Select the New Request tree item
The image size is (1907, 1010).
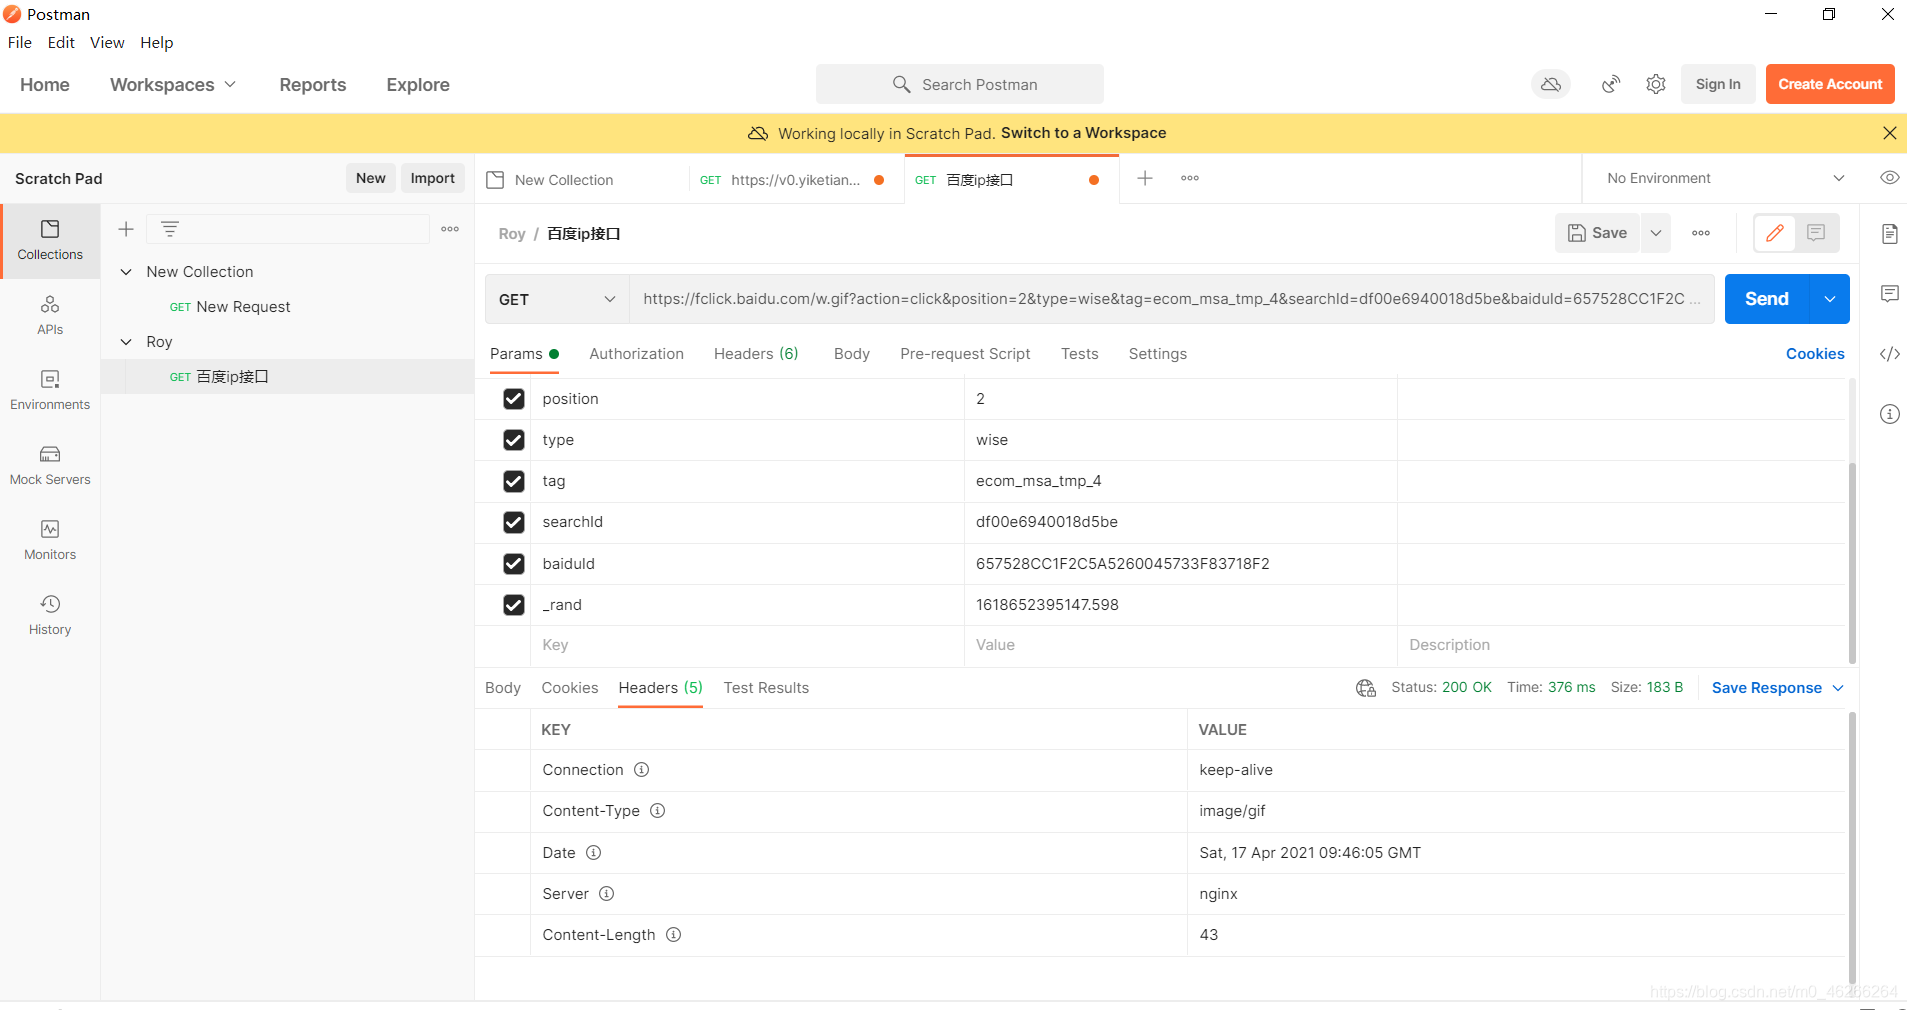point(243,307)
